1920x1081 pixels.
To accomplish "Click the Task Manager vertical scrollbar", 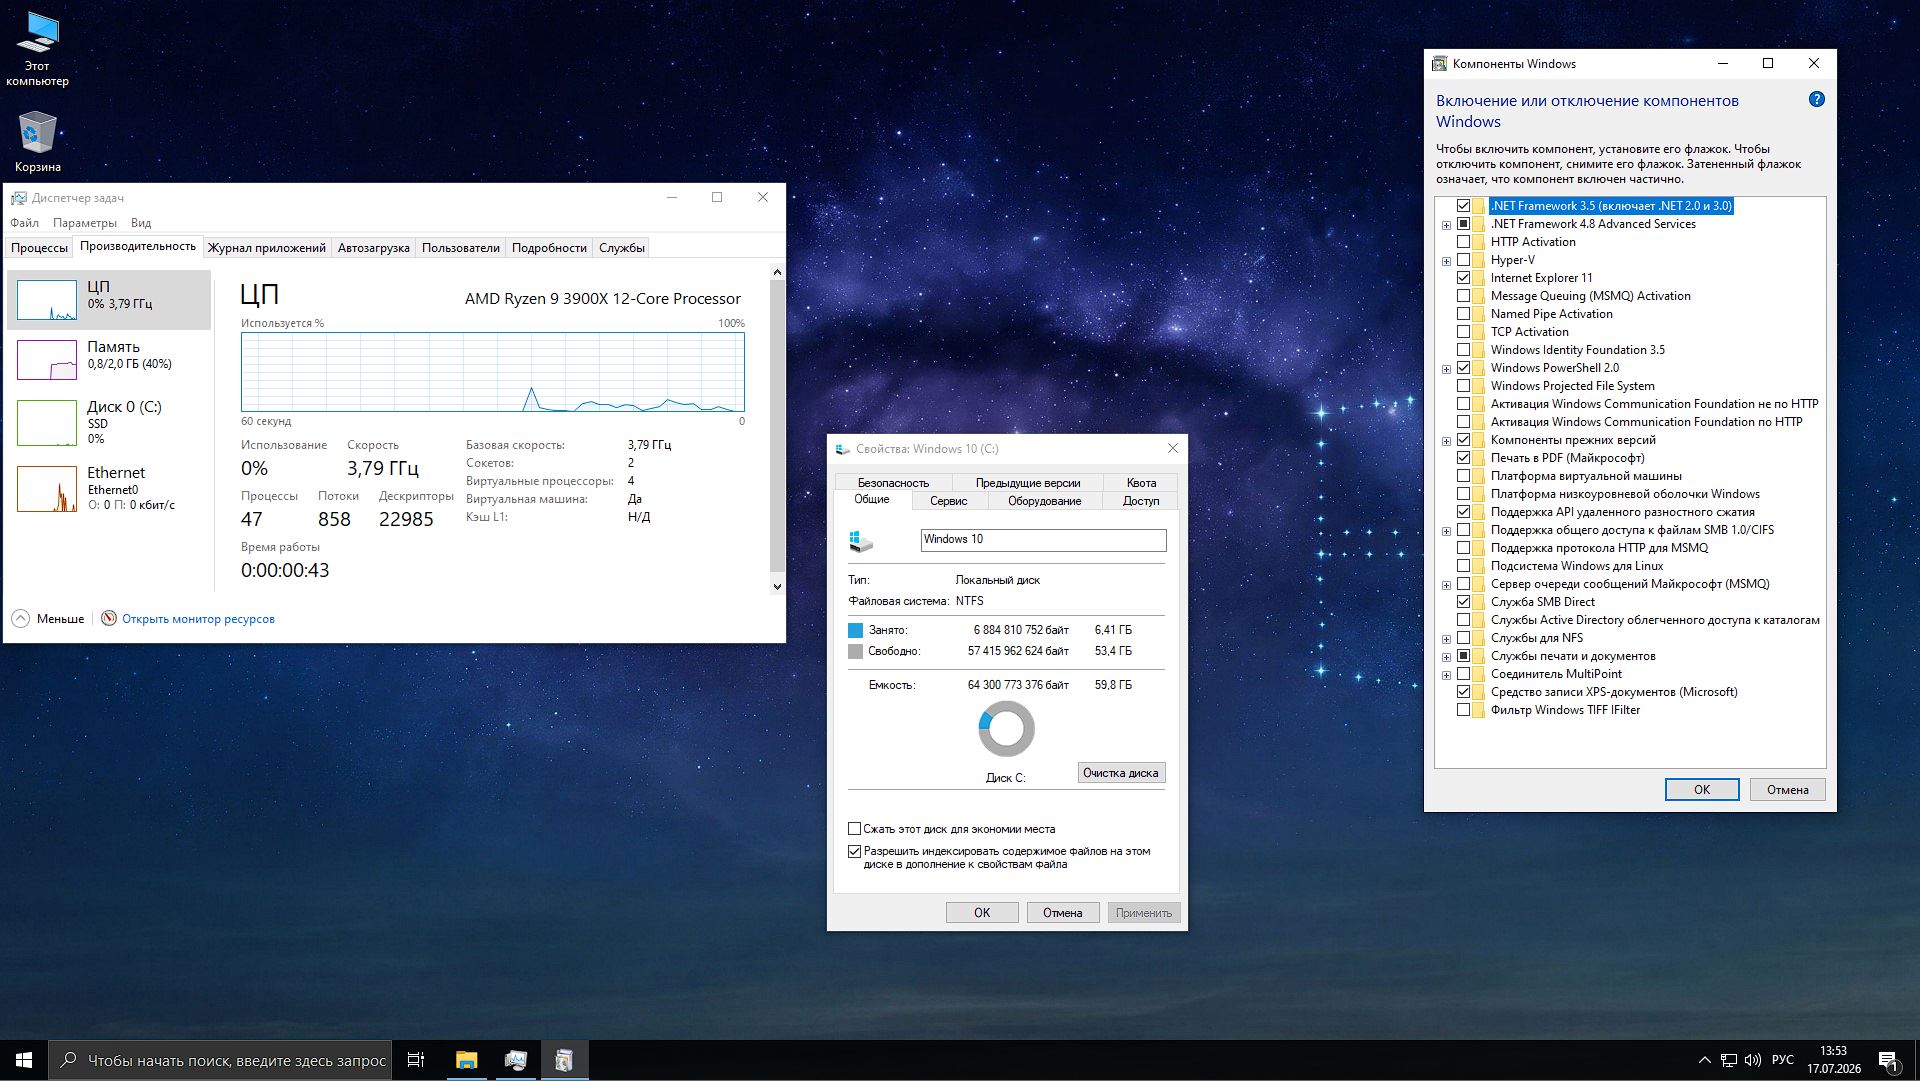I will pyautogui.click(x=777, y=429).
